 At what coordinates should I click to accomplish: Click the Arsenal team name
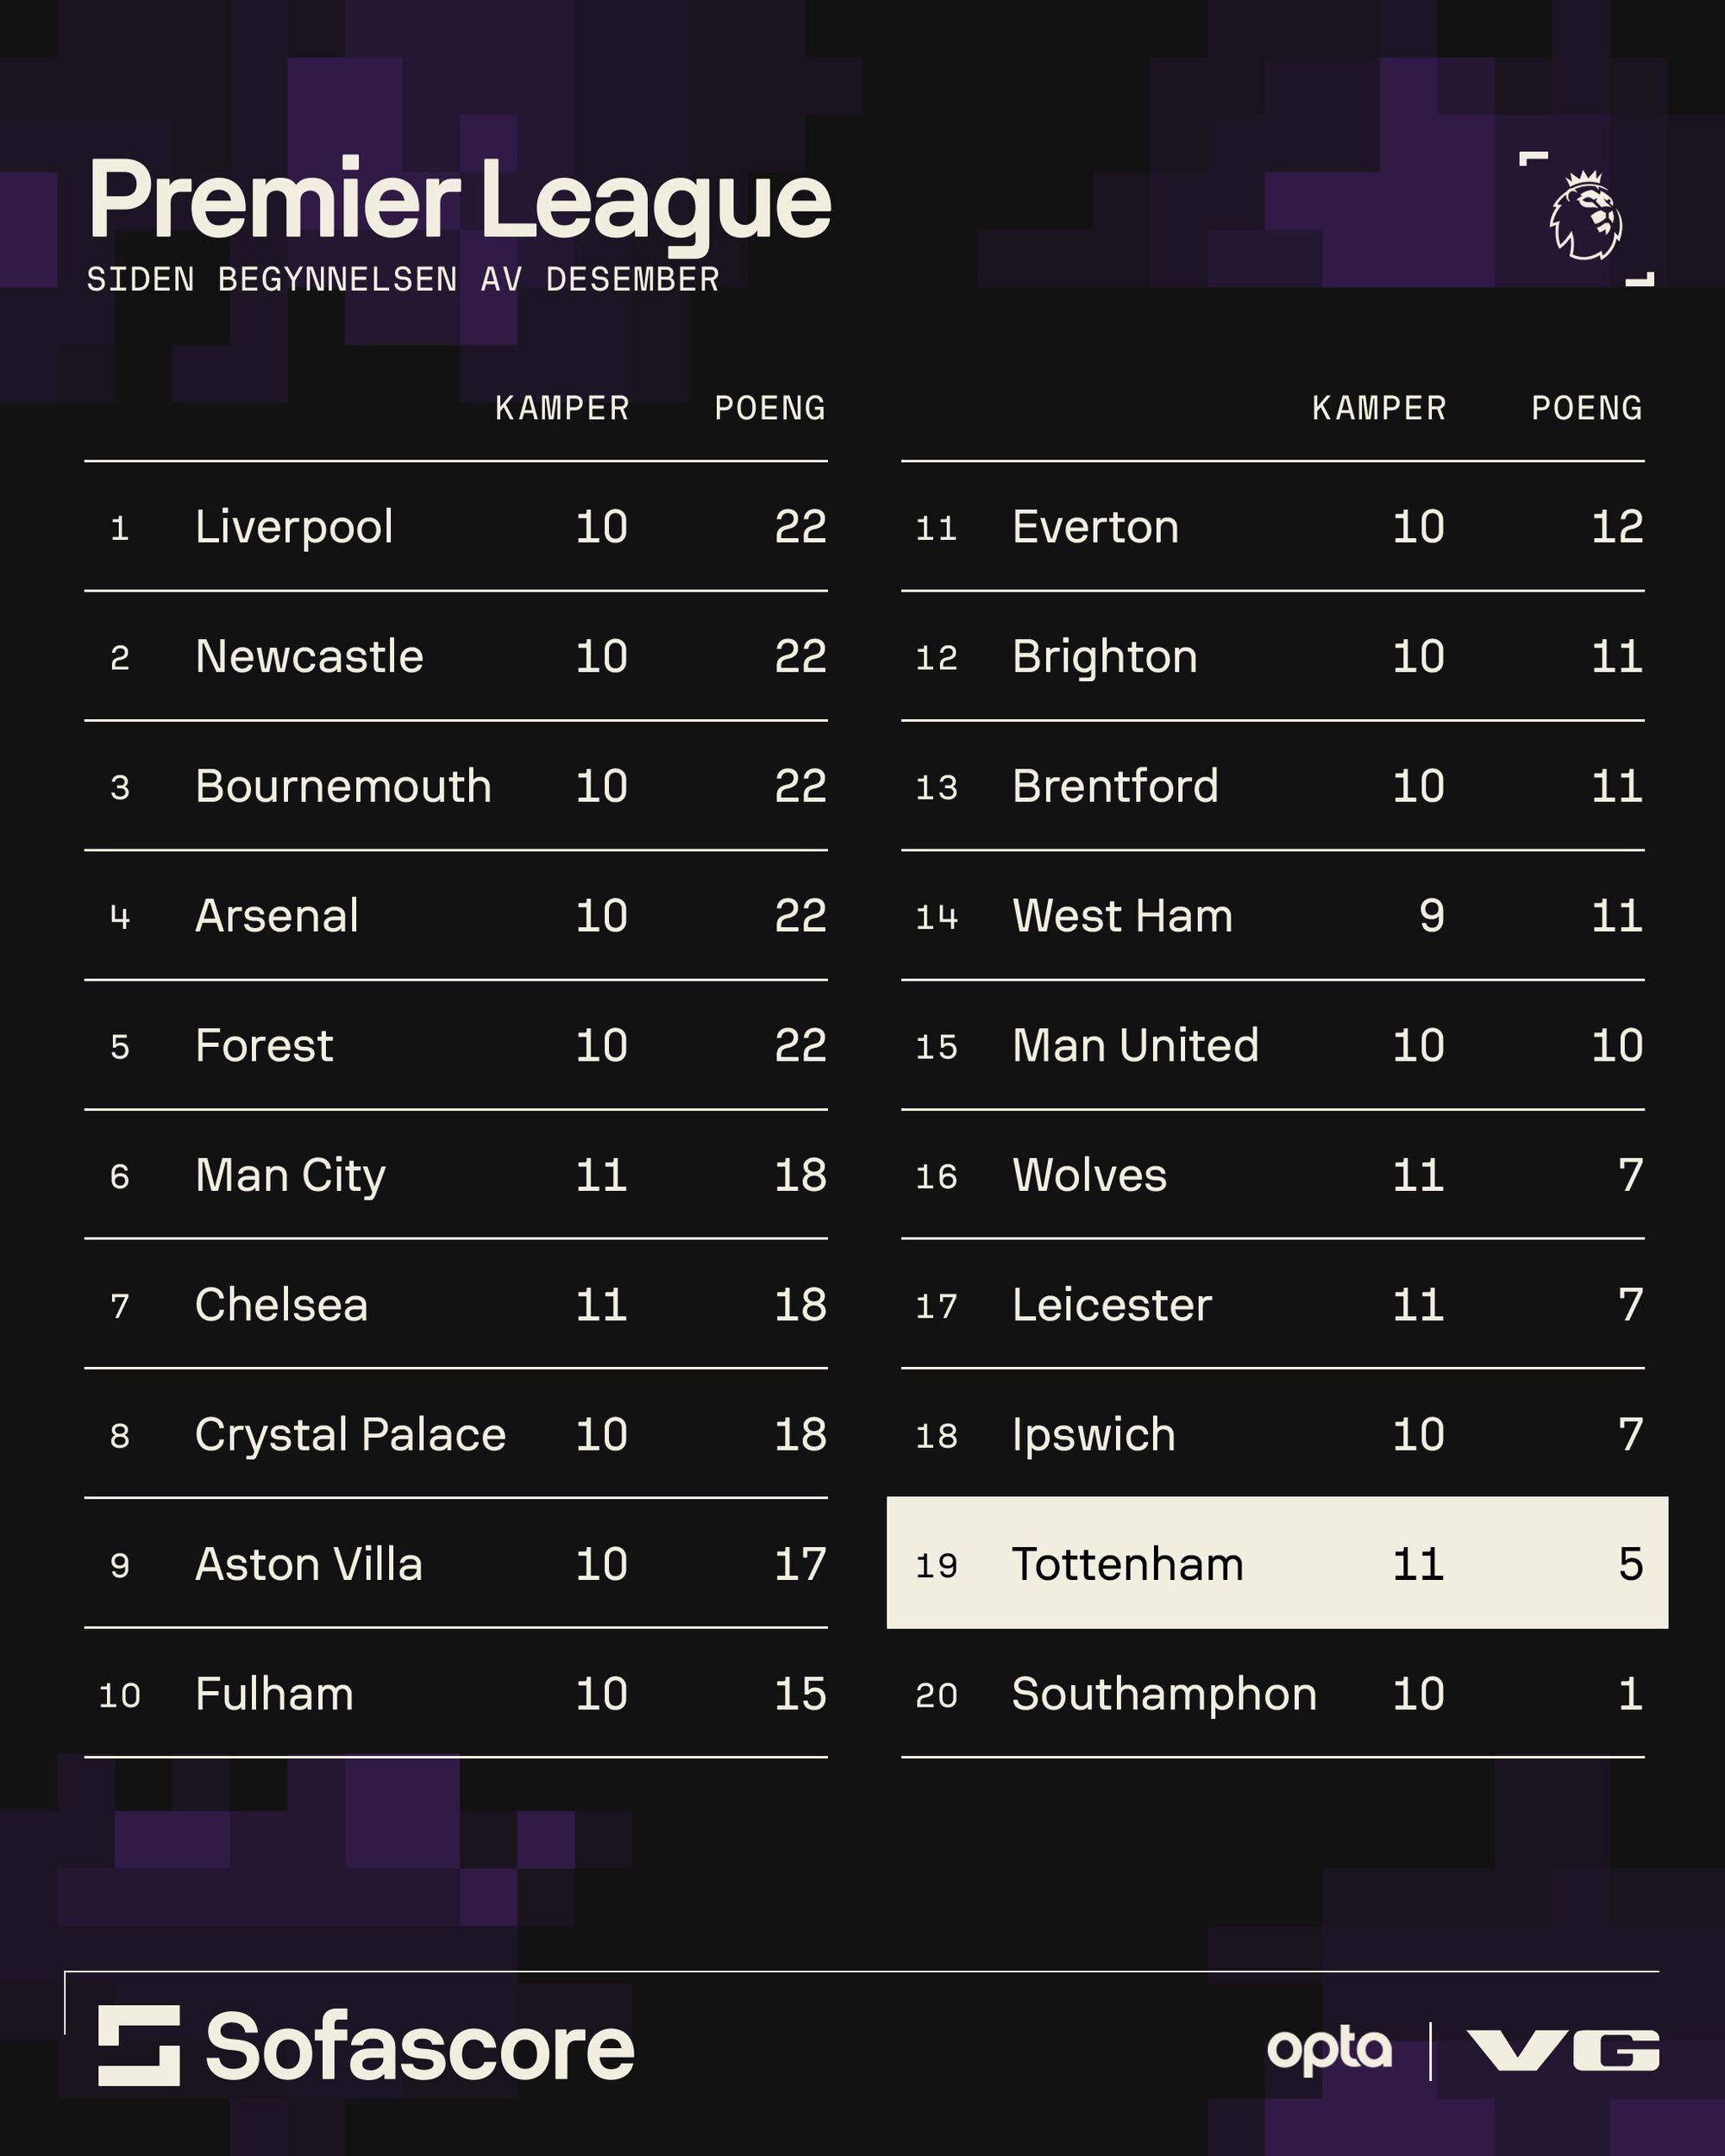point(277,916)
